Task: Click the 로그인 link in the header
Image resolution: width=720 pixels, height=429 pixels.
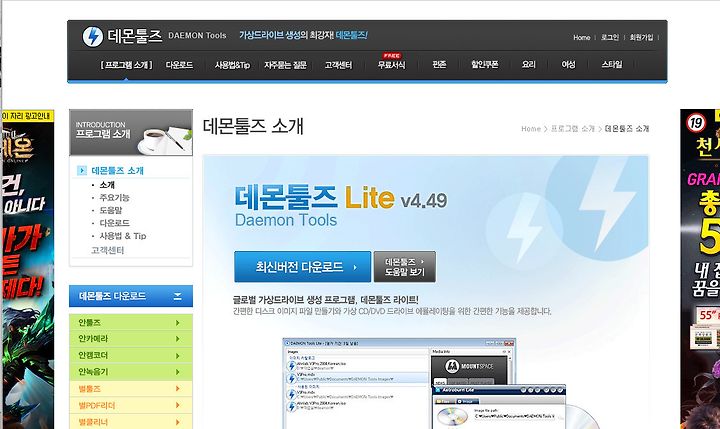Action: (x=610, y=37)
